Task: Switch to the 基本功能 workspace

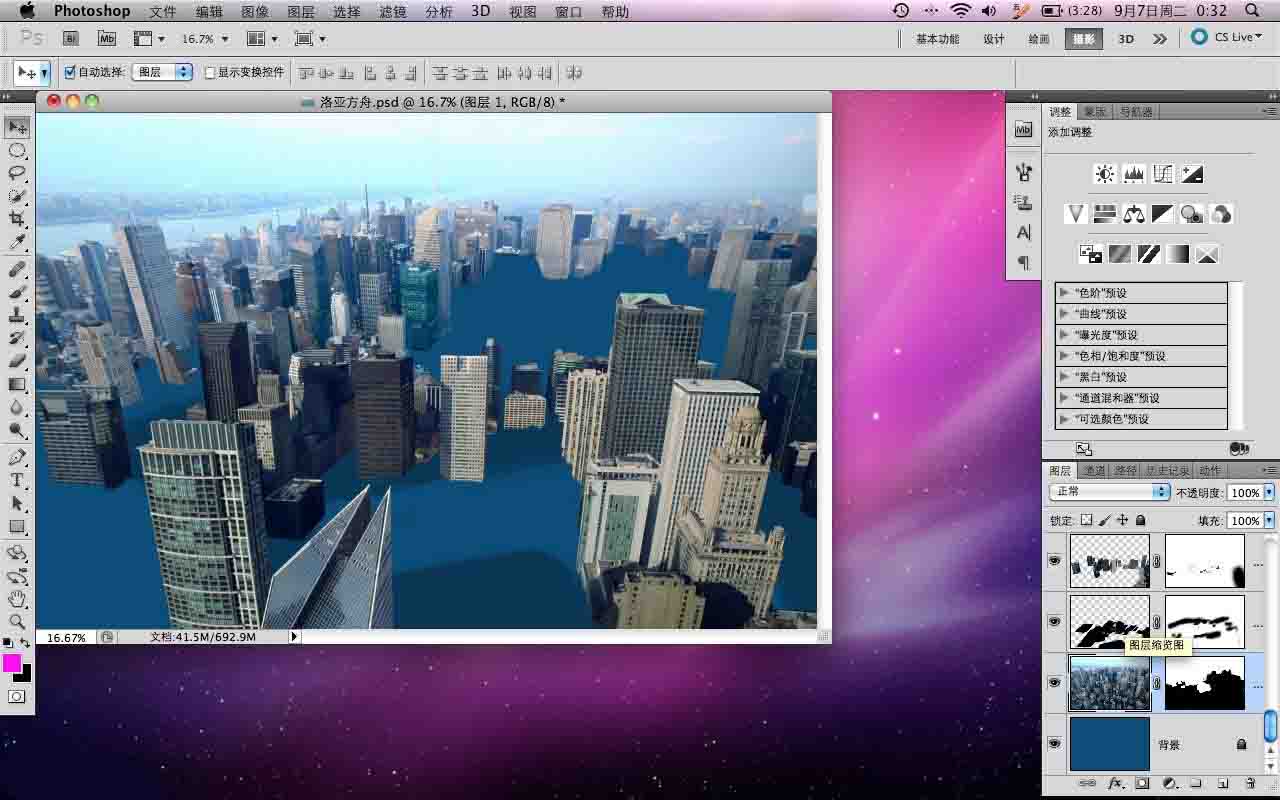Action: point(937,39)
